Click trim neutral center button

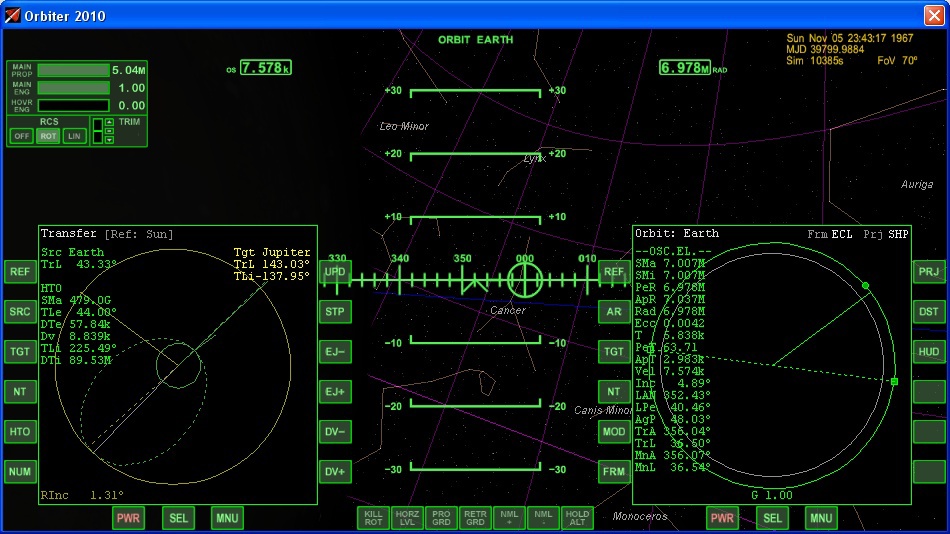pos(109,131)
